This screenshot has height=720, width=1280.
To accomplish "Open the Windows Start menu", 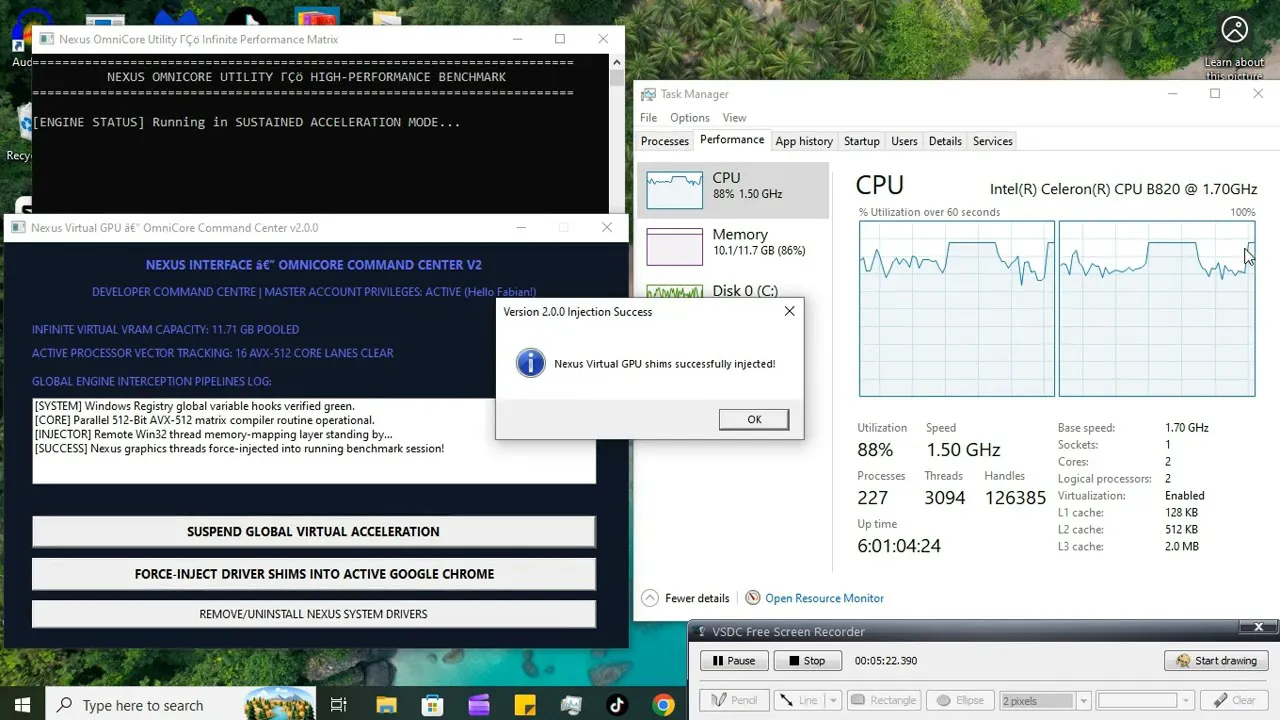I will (22, 705).
